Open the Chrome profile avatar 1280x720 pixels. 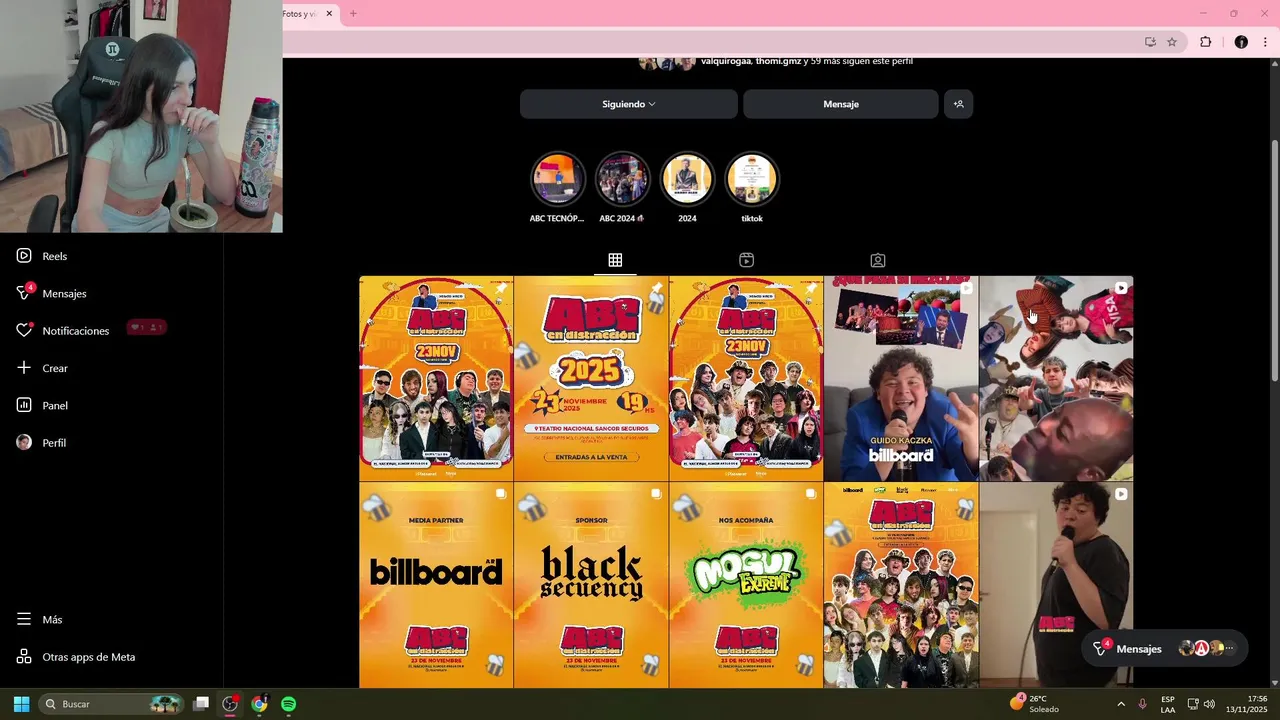coord(1241,42)
